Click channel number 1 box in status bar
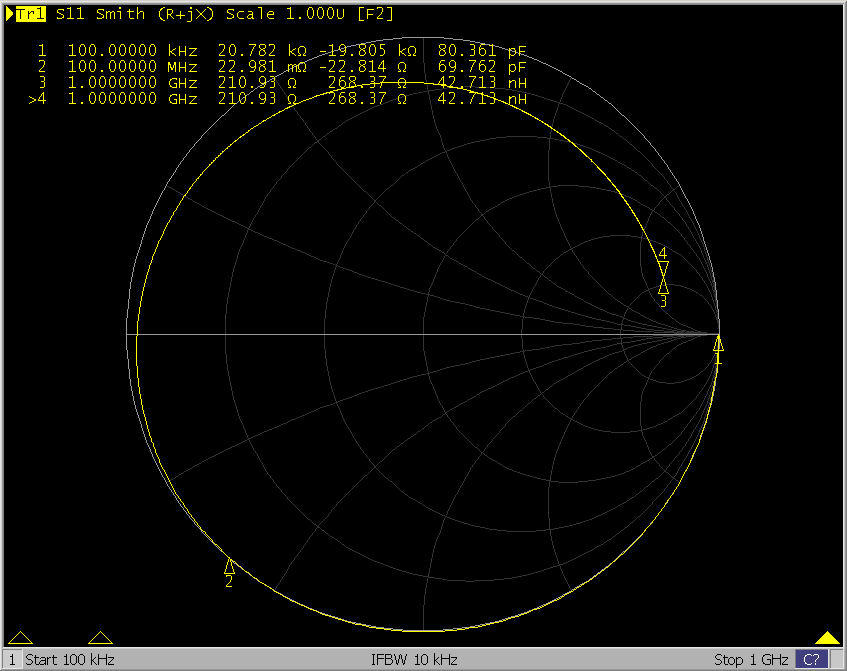 (10, 660)
